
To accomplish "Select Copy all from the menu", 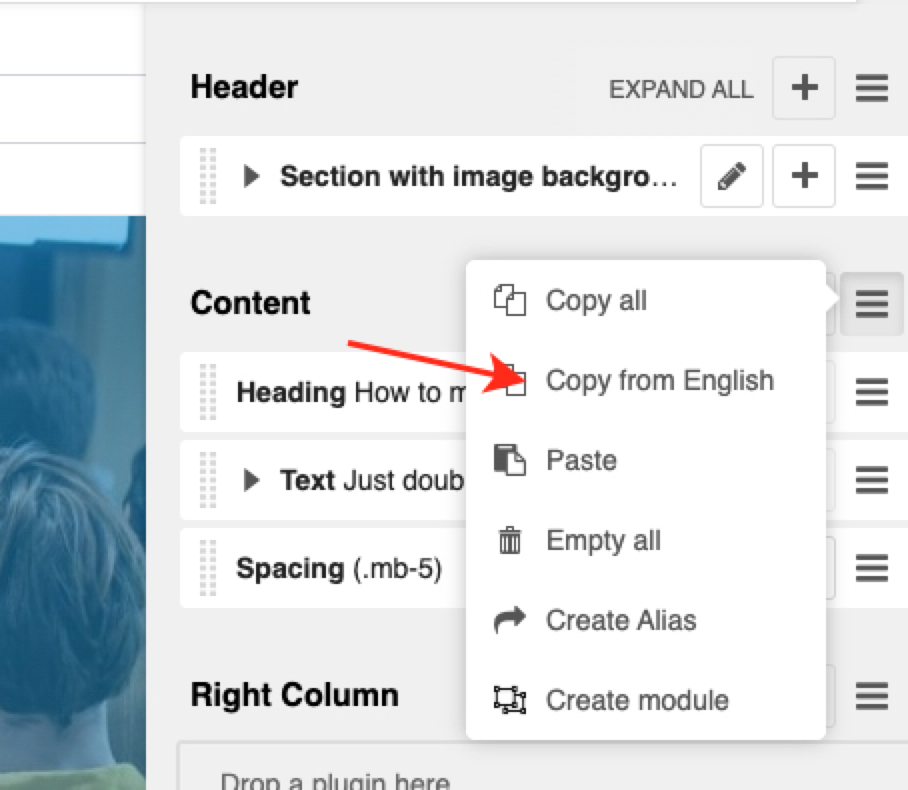I will pyautogui.click(x=596, y=301).
